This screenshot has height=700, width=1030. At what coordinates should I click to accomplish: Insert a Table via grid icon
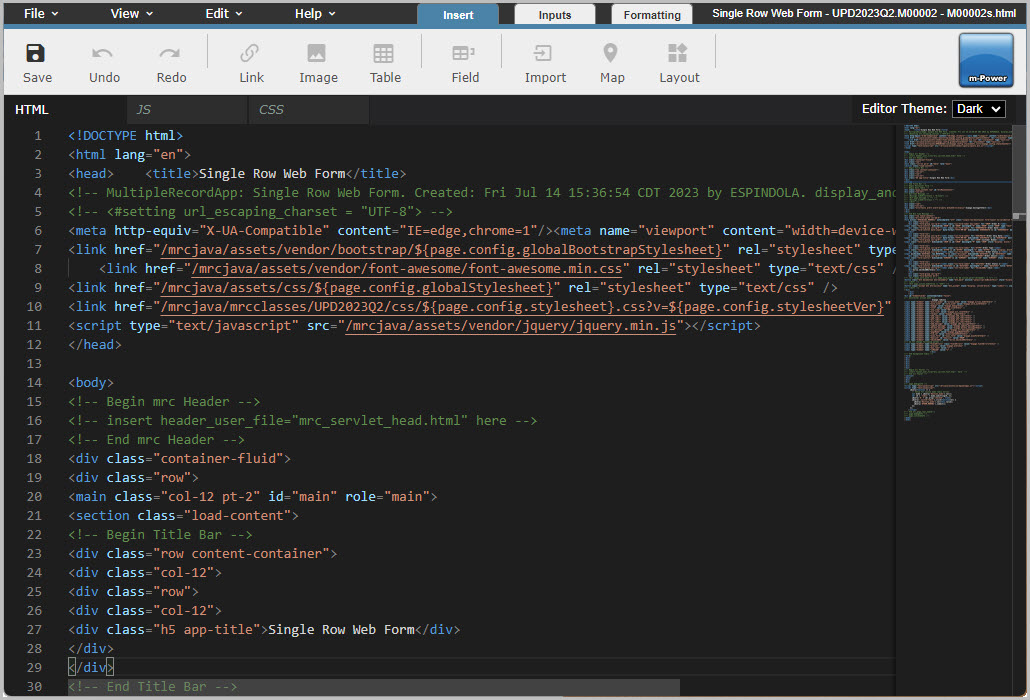click(x=384, y=53)
